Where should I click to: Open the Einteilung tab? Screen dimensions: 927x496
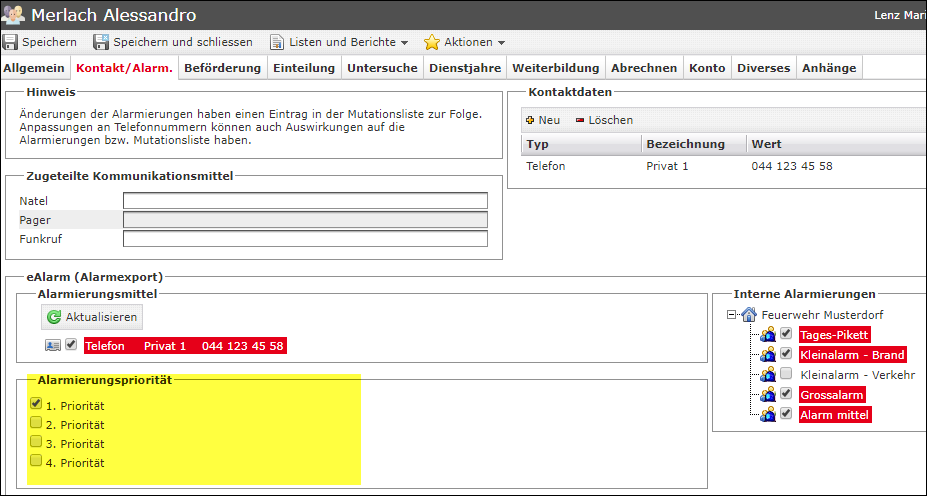(x=304, y=68)
